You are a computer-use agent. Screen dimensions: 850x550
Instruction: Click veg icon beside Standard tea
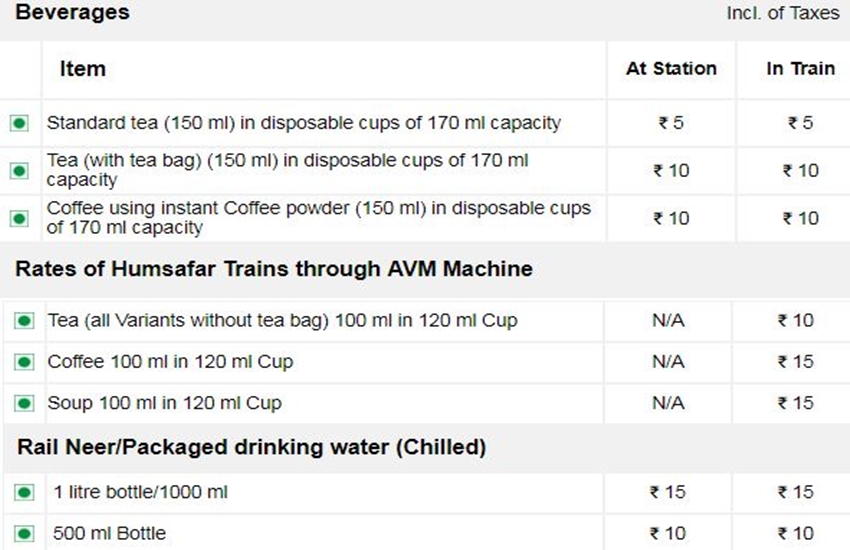pos(19,123)
